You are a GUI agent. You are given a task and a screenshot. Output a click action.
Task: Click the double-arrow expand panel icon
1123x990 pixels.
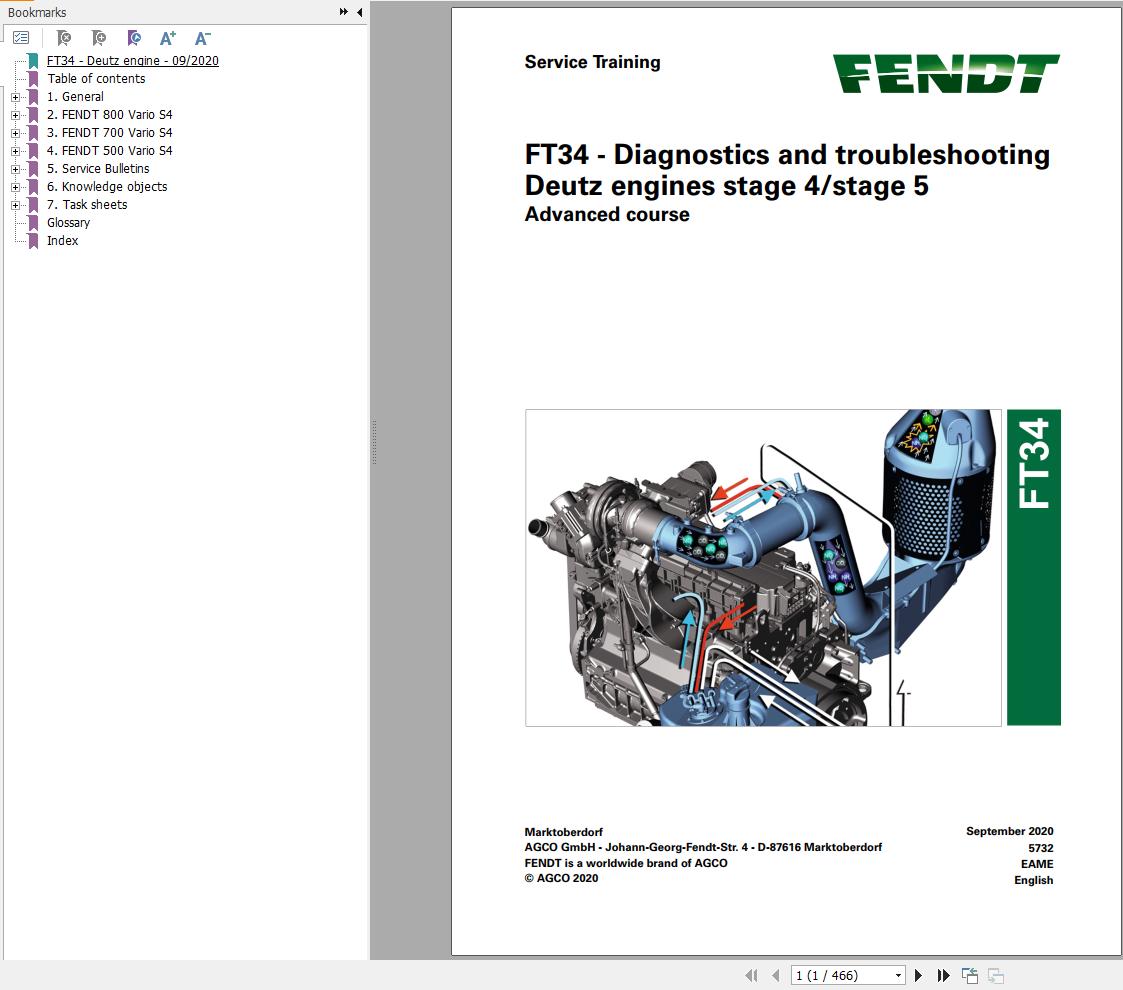pyautogui.click(x=344, y=12)
